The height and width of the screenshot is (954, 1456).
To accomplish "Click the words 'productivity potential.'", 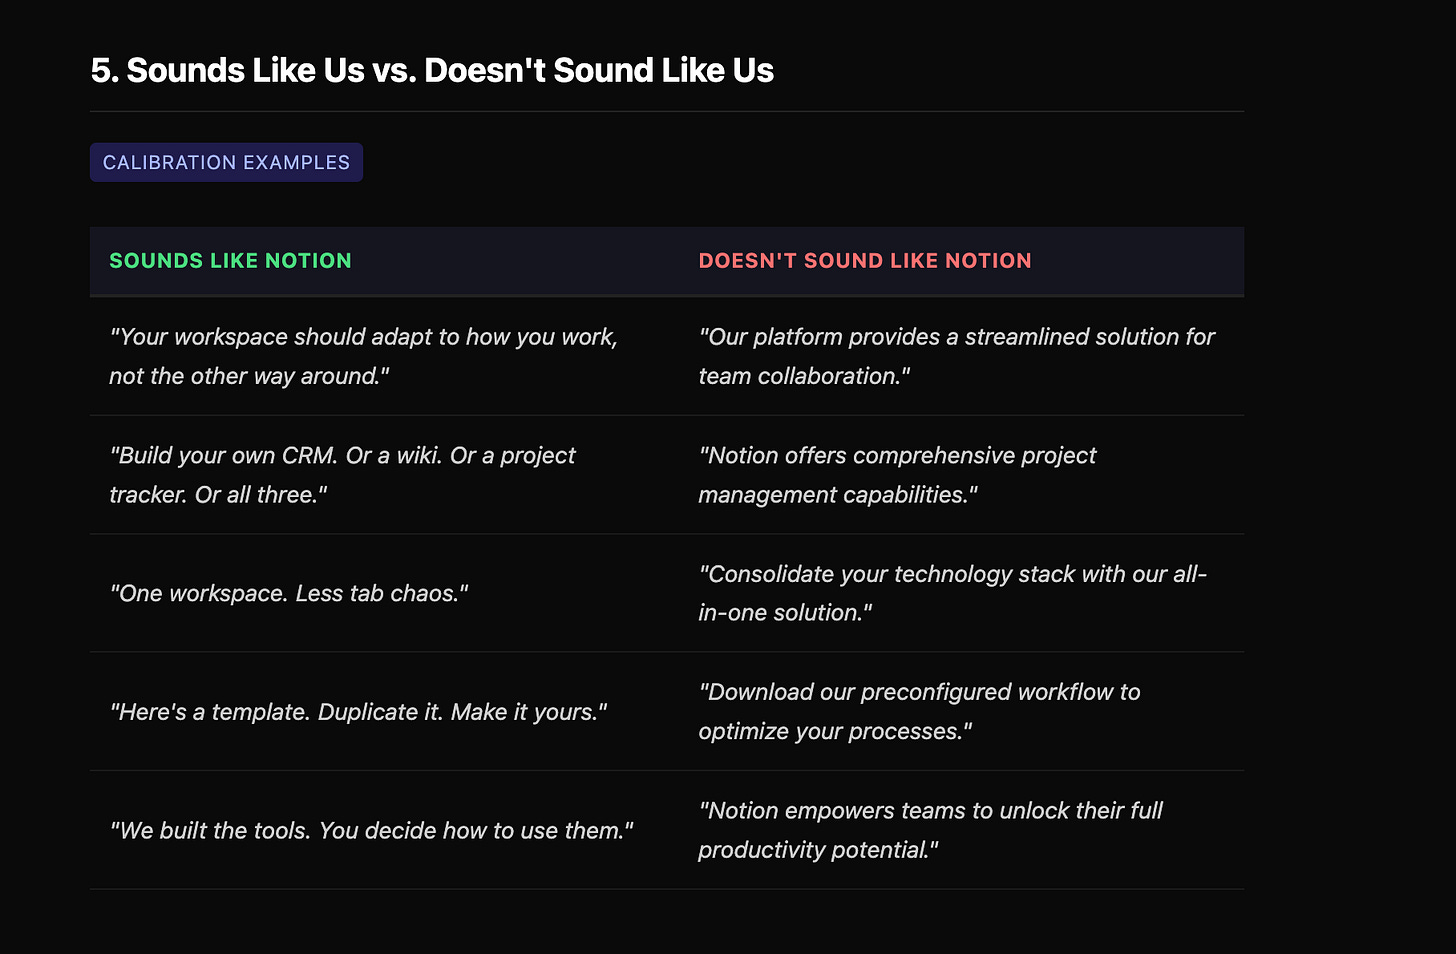I will tap(818, 850).
